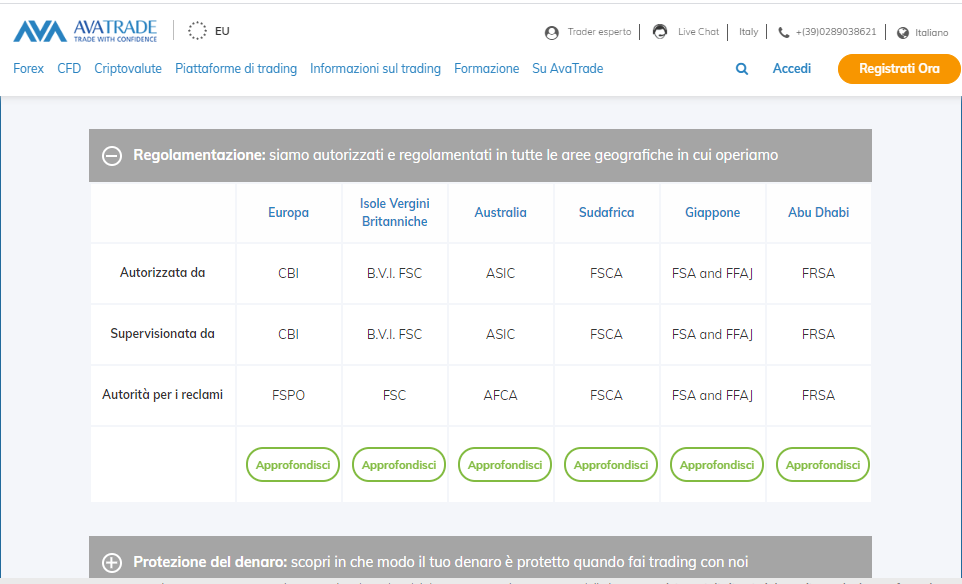Click CBI in Supervisionata da row
Image resolution: width=962 pixels, height=584 pixels.
pyautogui.click(x=288, y=334)
